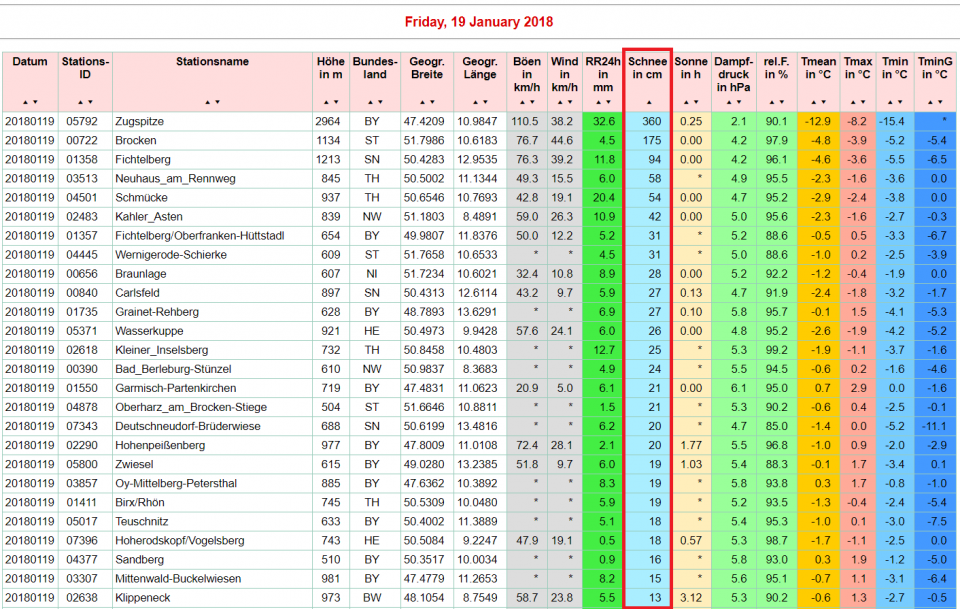Image resolution: width=960 pixels, height=609 pixels.
Task: Sort Bundesland column descending
Action: click(379, 102)
